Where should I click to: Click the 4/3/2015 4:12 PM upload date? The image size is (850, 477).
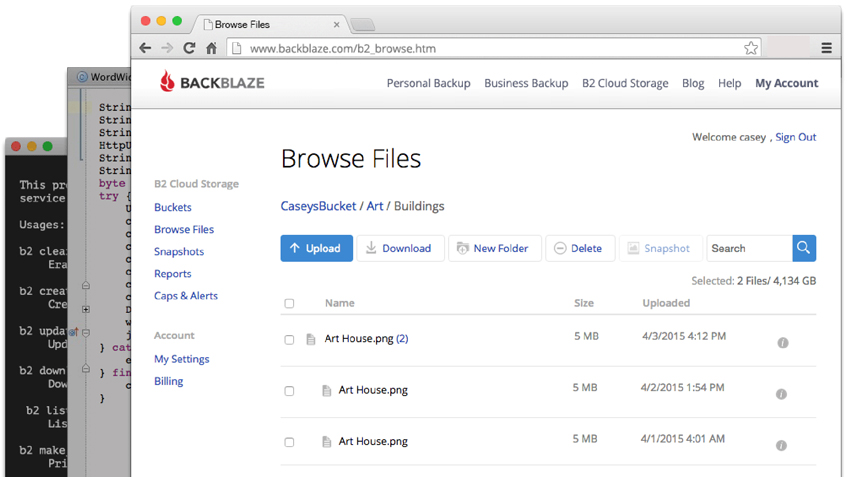(684, 336)
